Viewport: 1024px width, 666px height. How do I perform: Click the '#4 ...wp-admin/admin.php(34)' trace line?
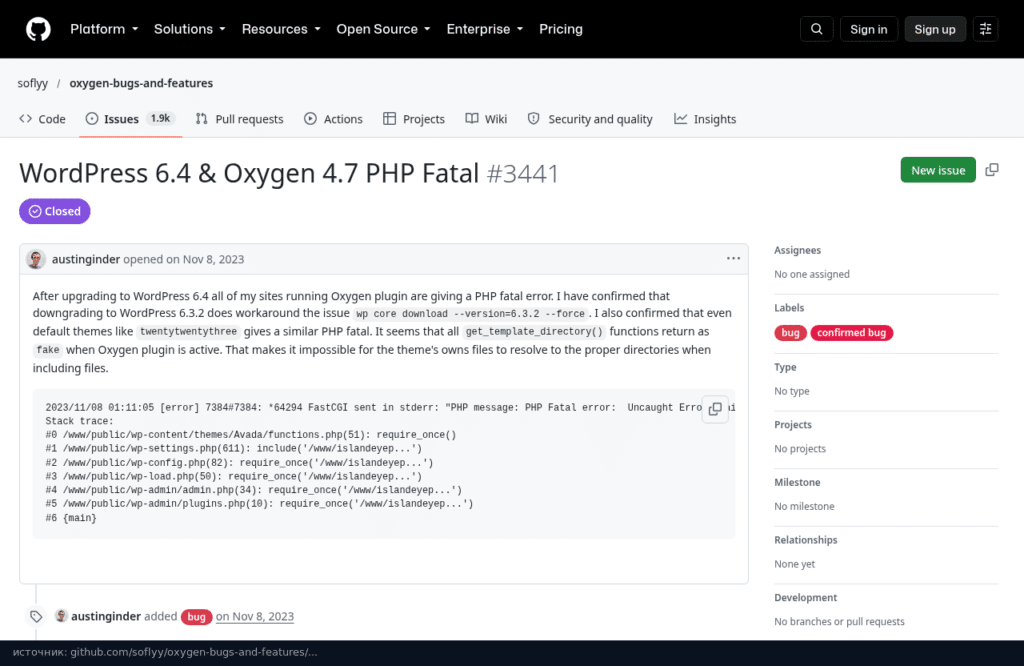253,490
